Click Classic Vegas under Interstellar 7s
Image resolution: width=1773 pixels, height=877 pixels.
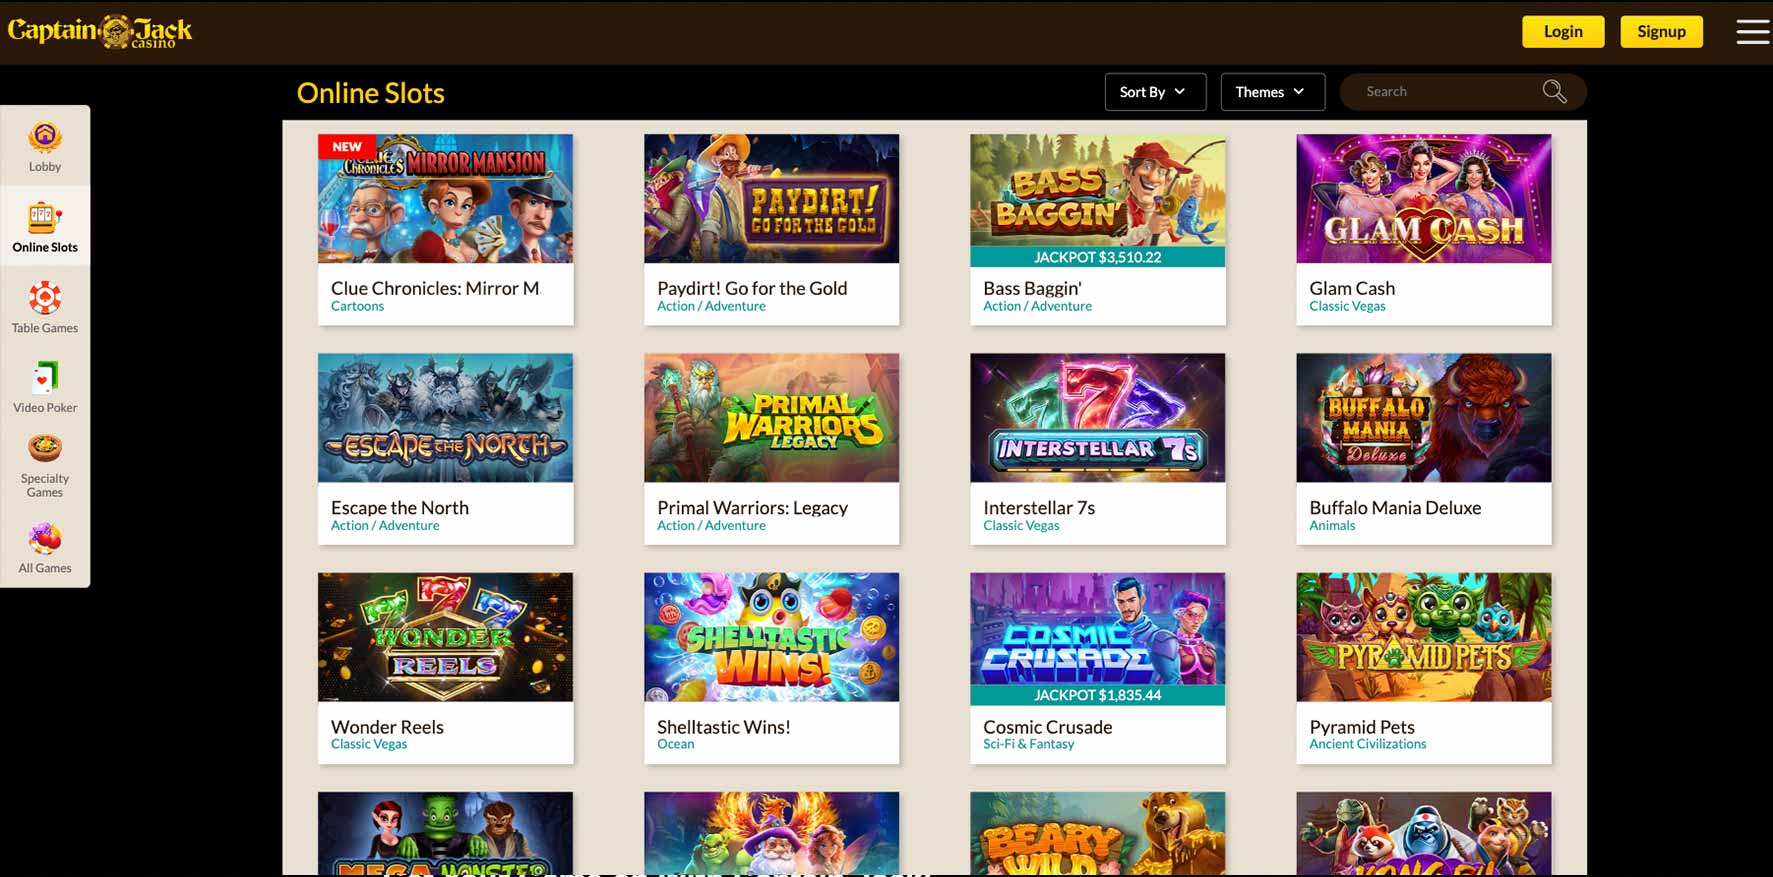click(x=1021, y=526)
